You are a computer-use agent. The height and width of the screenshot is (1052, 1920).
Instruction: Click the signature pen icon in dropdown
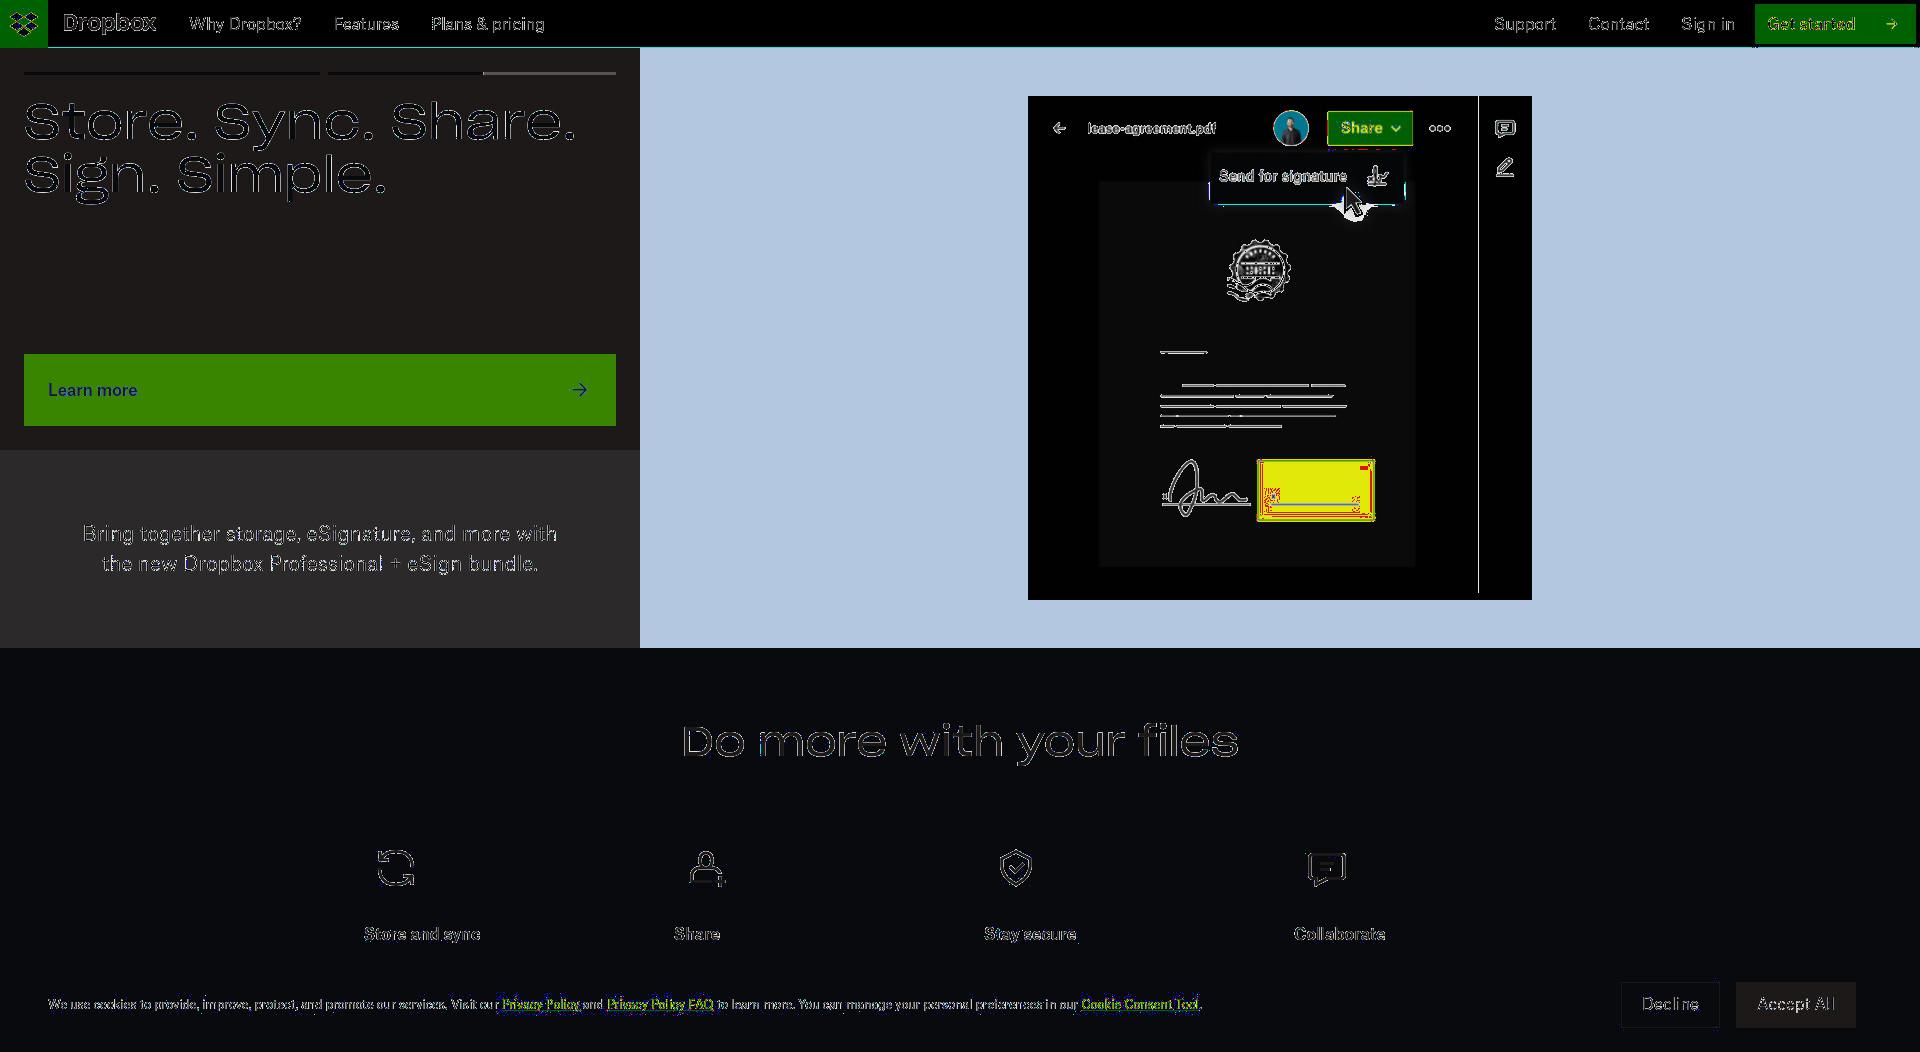[x=1378, y=176]
